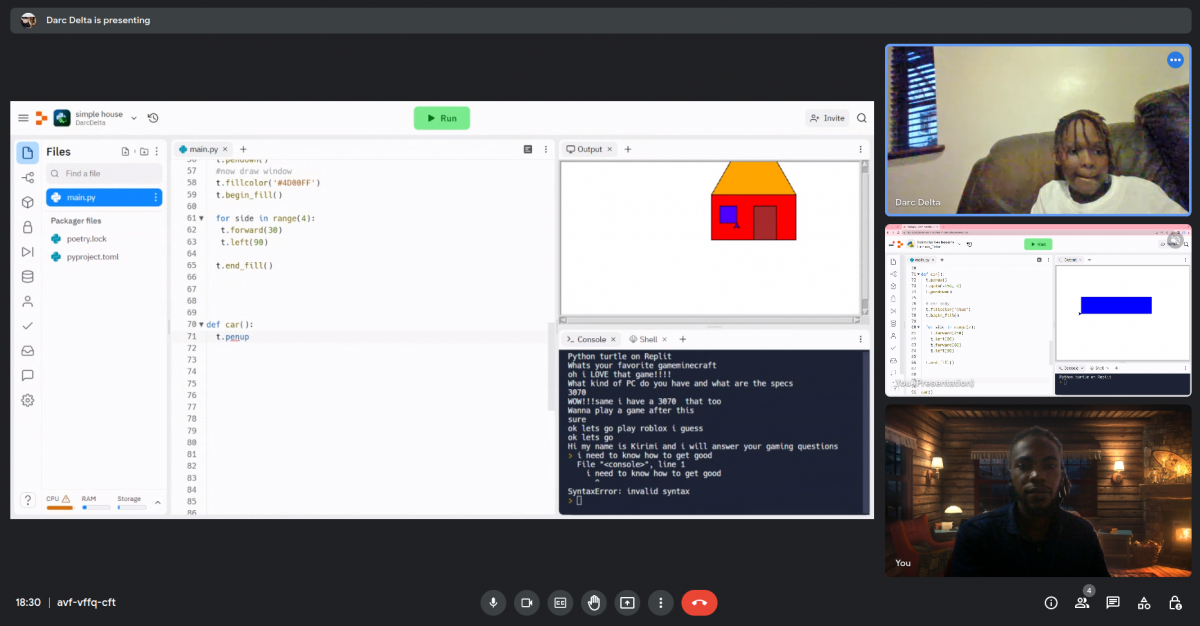Open the simple house project dropdown
Screen dimensions: 1200x626
coord(134,118)
